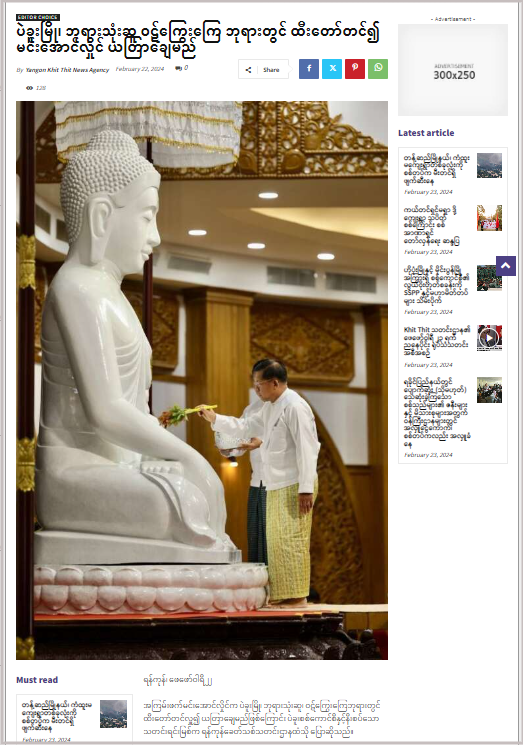The height and width of the screenshot is (745, 523).
Task: Click the Must read article headline
Action: coord(57,716)
